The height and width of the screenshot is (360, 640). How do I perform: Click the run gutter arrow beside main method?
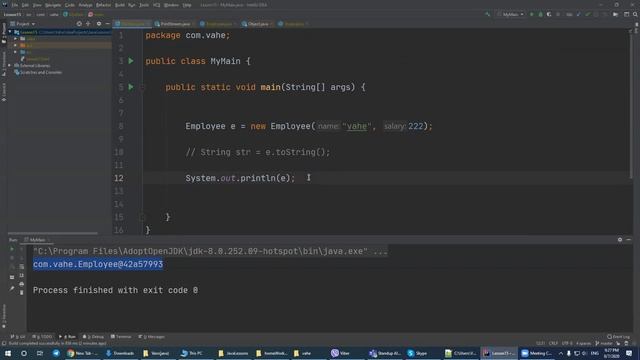pyautogui.click(x=131, y=87)
